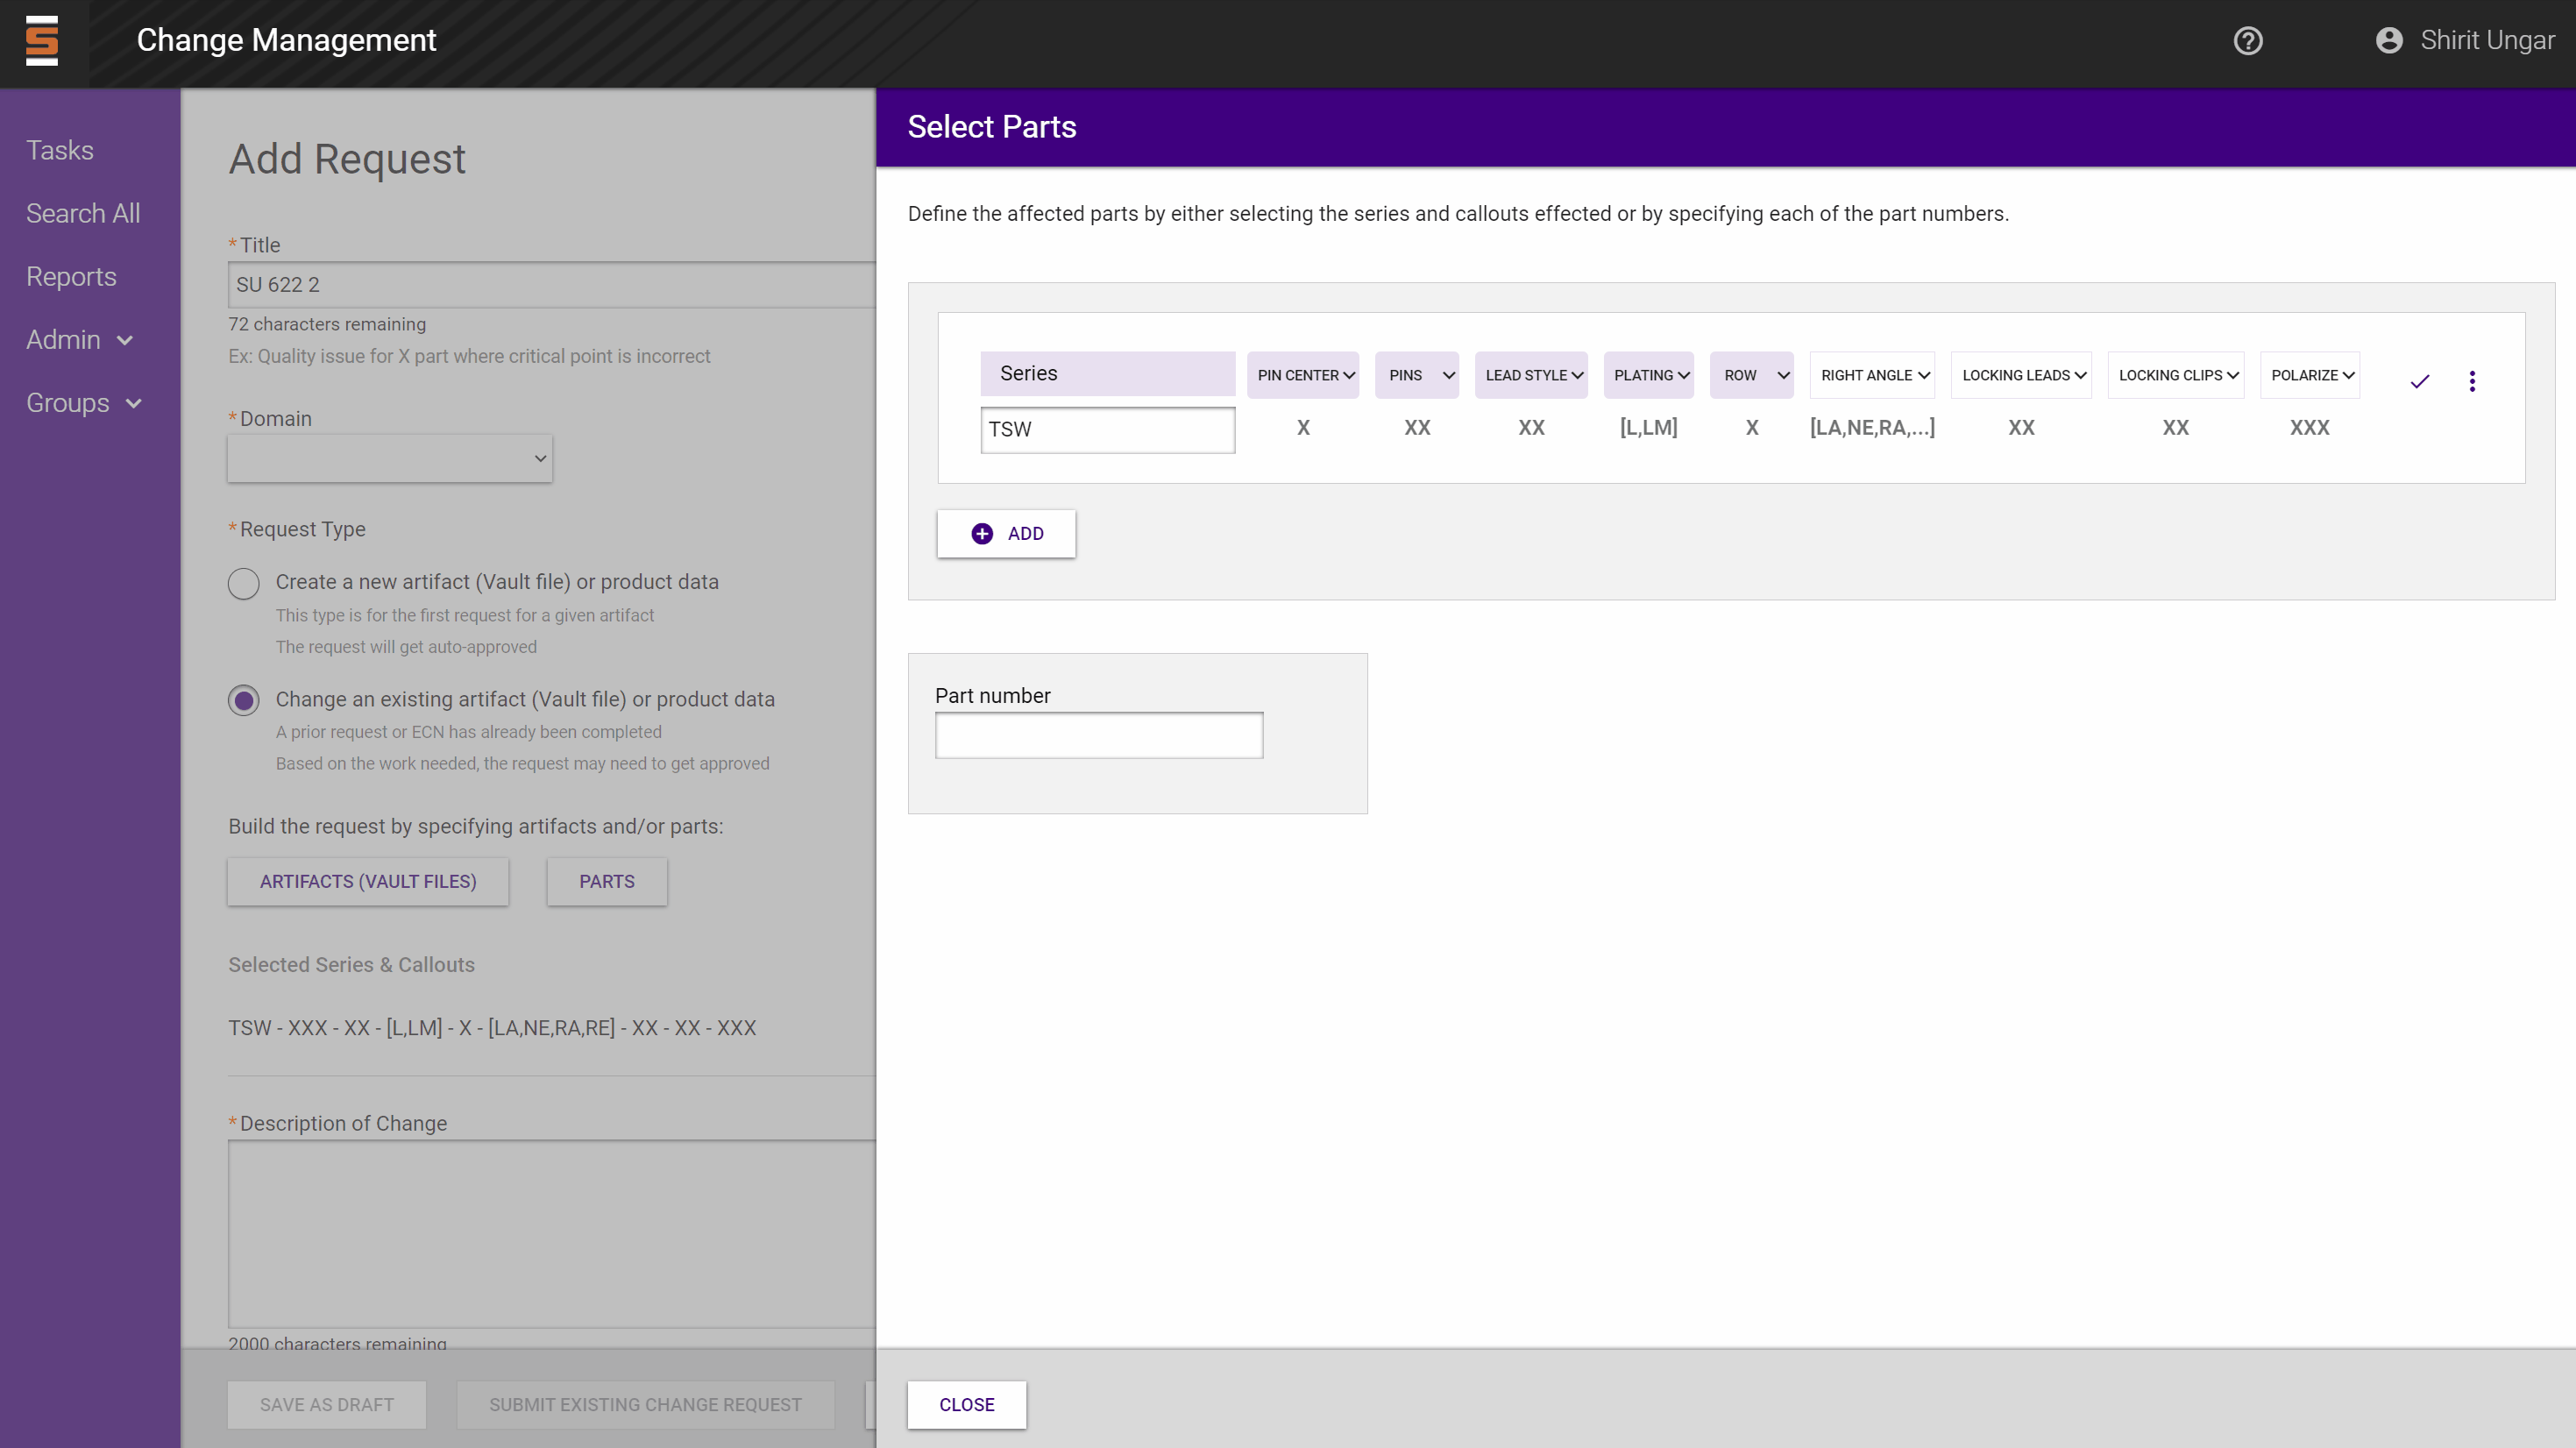
Task: Open the PLATING callout dropdown
Action: click(1648, 376)
